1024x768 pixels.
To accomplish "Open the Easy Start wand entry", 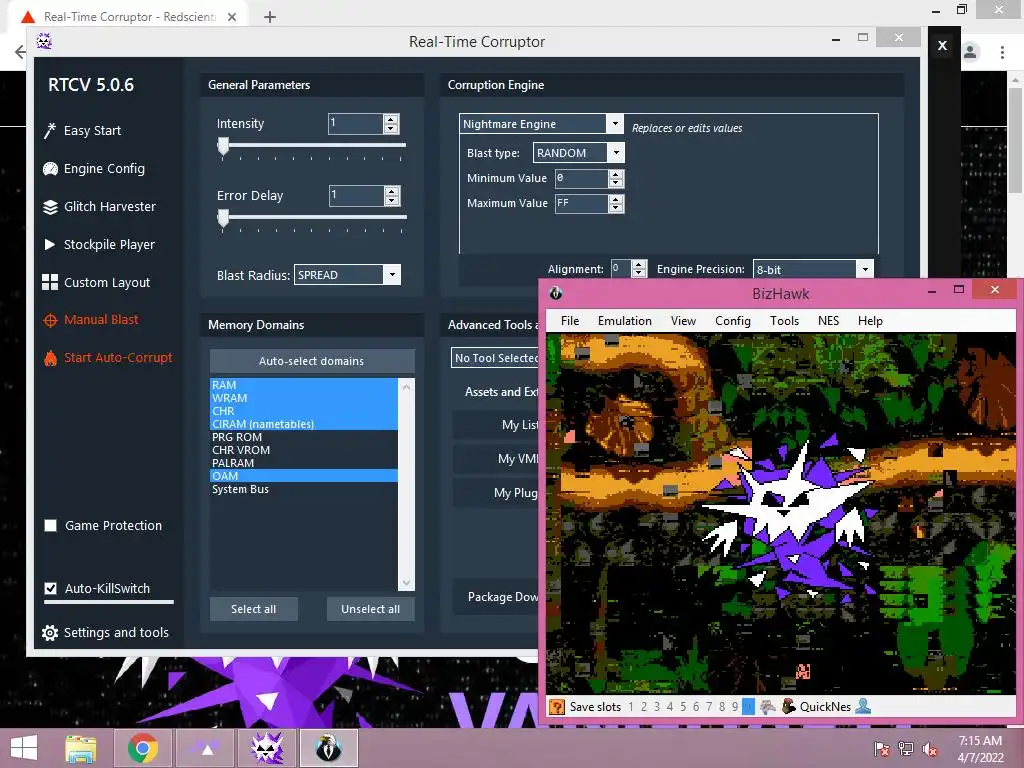I will 82,131.
